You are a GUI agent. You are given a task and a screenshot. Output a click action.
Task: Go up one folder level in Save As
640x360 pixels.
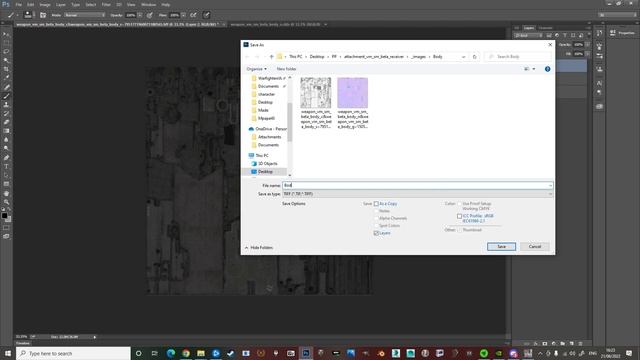click(271, 57)
